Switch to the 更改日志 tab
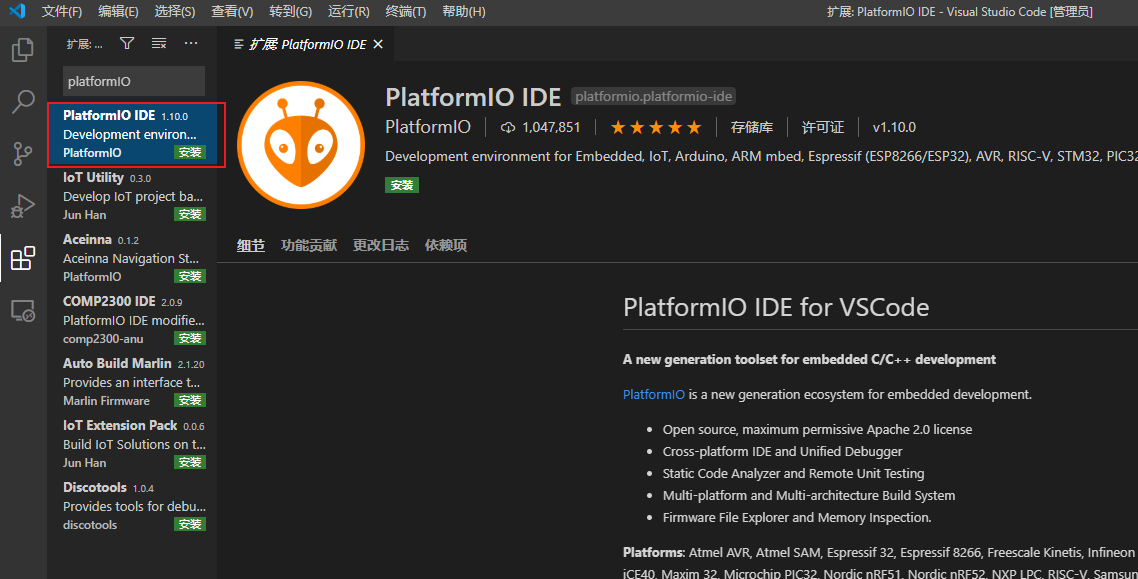 point(381,245)
